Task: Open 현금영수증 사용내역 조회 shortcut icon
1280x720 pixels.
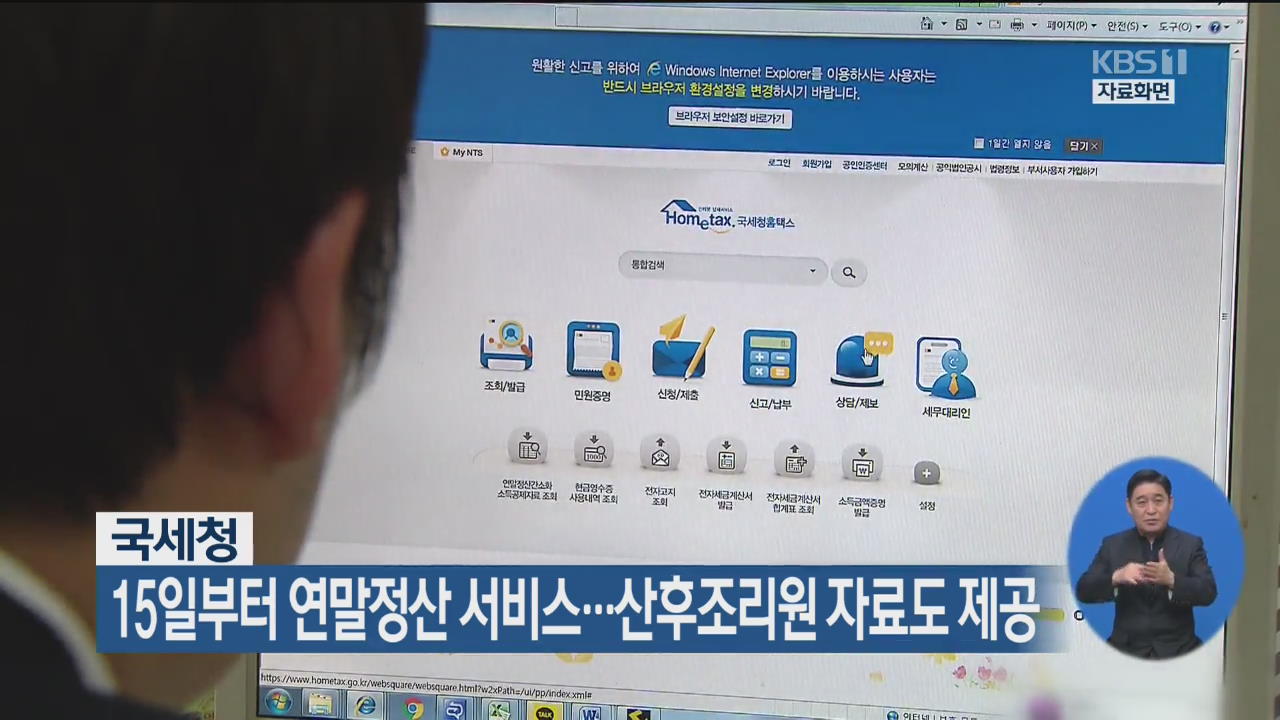Action: tap(593, 451)
